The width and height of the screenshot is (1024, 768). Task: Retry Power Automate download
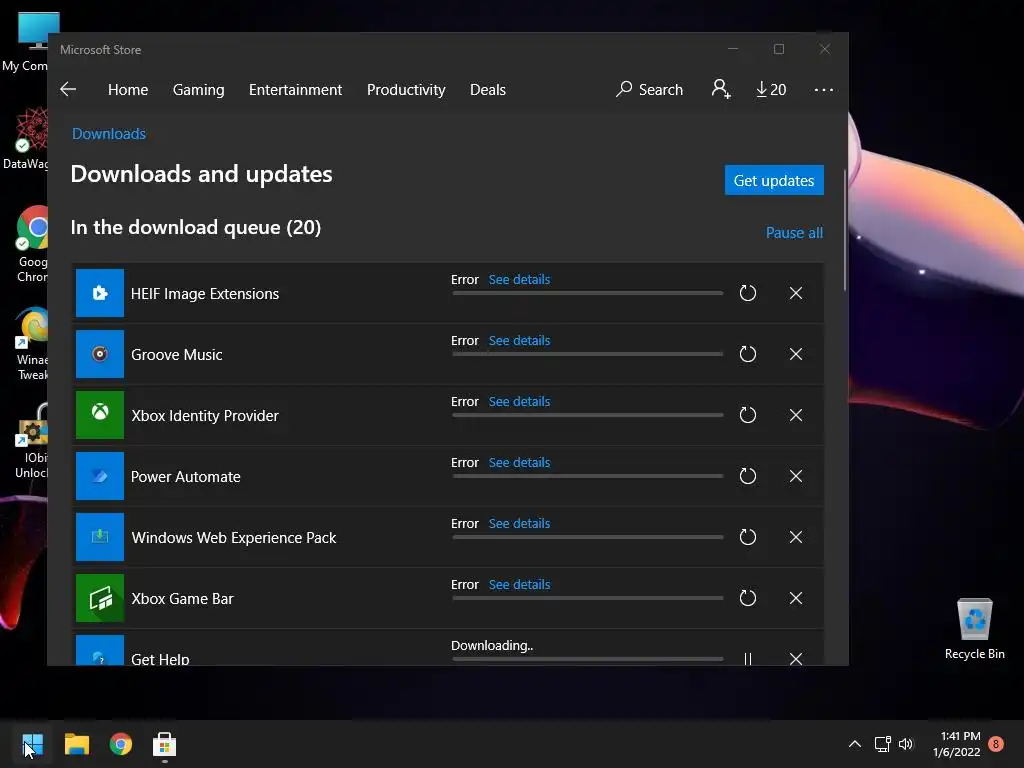748,476
